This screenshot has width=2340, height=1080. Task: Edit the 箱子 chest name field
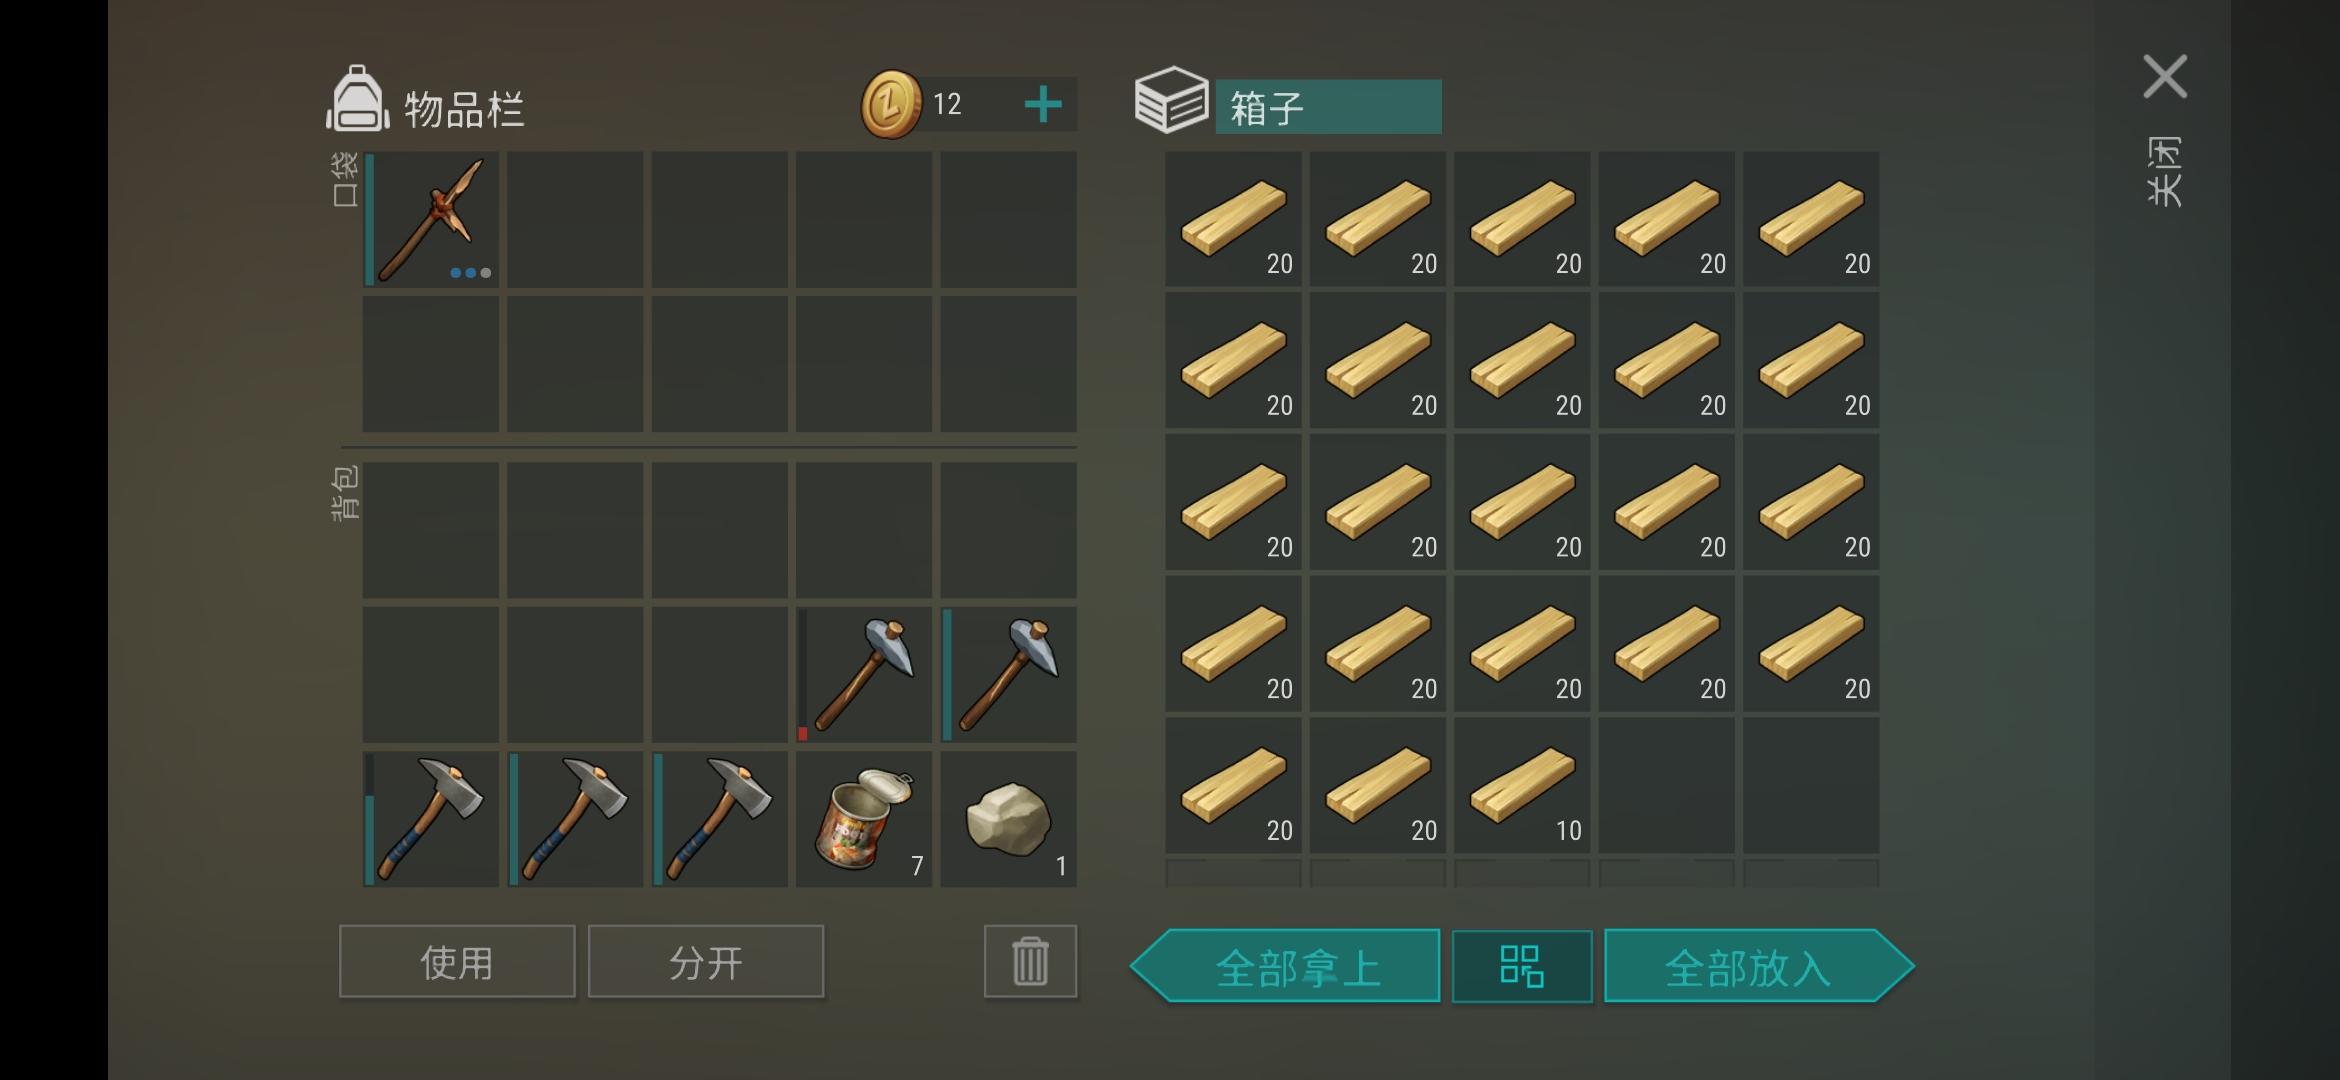pos(1328,107)
